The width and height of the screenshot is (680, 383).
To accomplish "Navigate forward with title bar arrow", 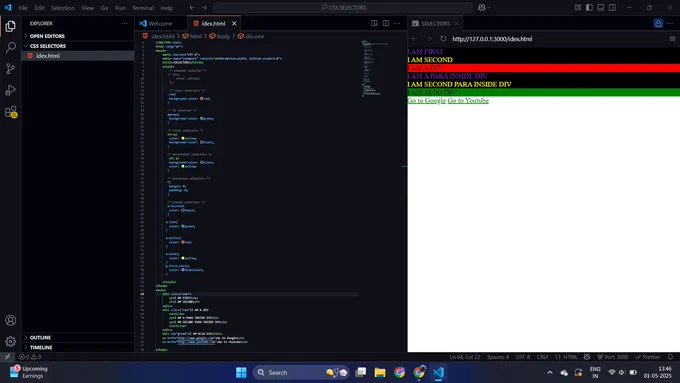I will click(204, 7).
